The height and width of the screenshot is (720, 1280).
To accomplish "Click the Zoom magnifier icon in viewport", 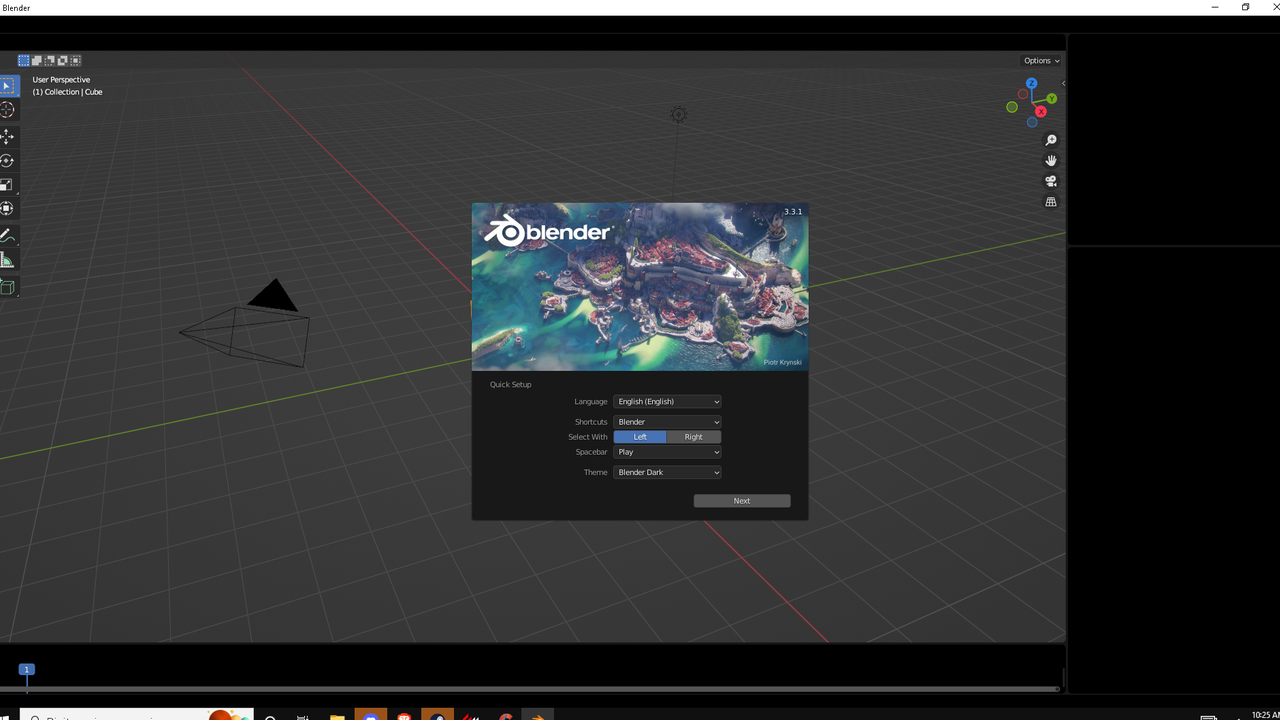I will tap(1051, 140).
